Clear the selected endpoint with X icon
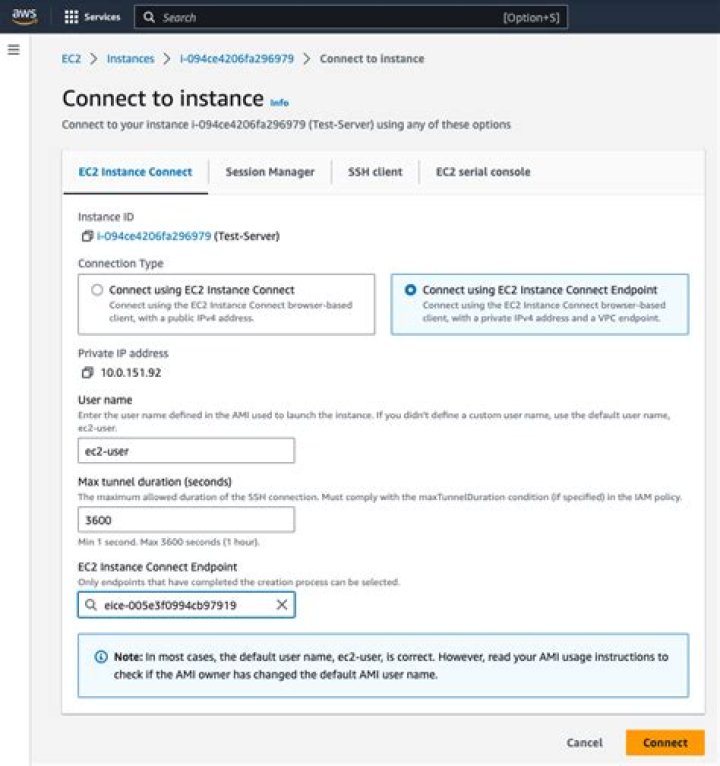The image size is (720, 766). (281, 605)
